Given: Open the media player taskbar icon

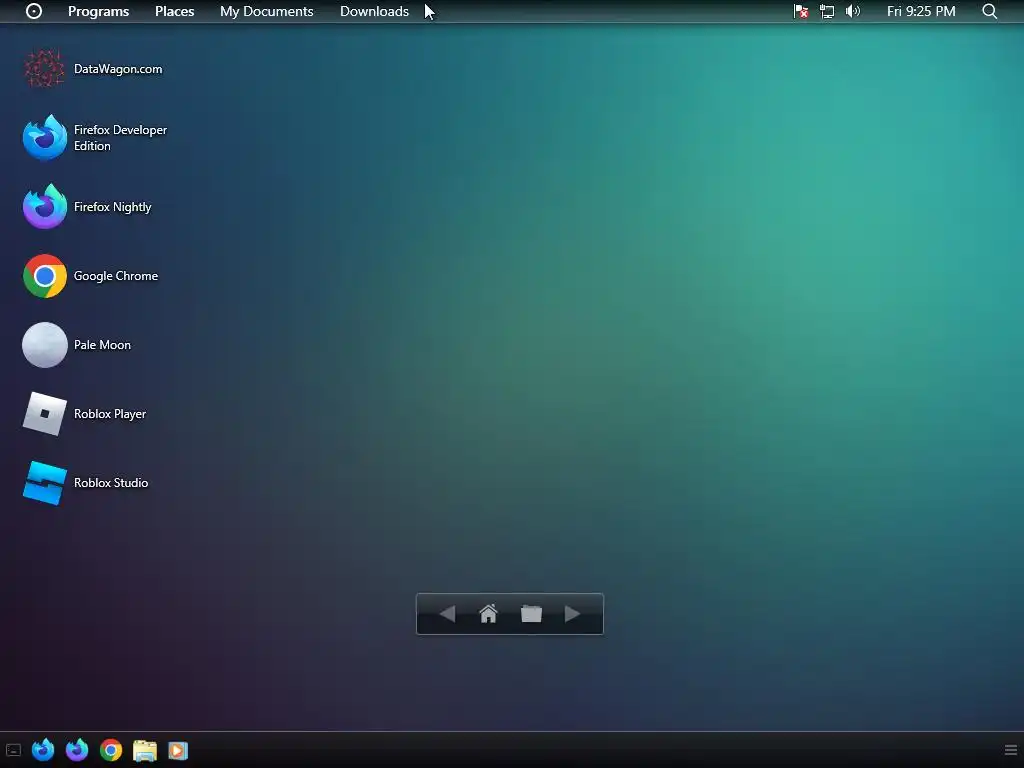Looking at the screenshot, I should [x=178, y=750].
